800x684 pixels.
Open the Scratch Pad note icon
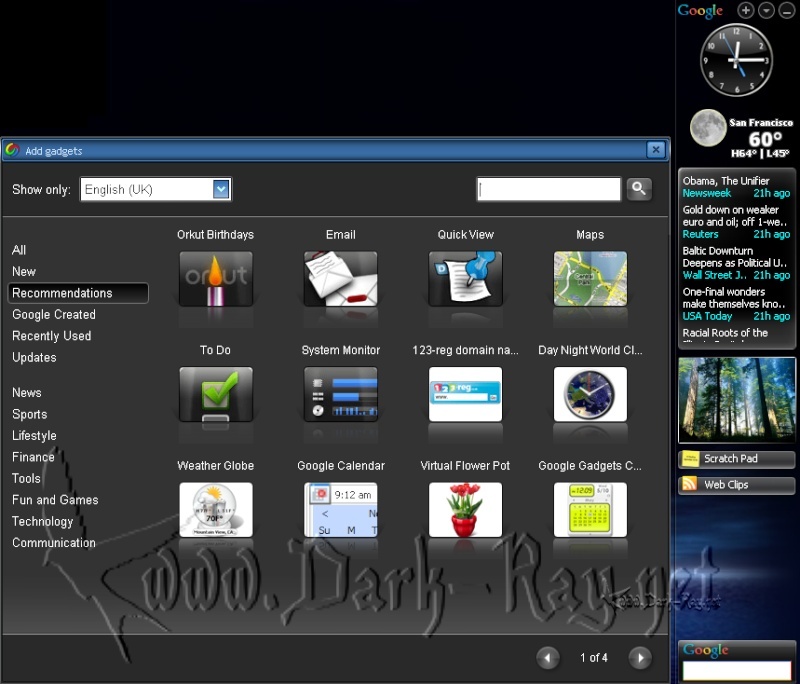point(690,459)
